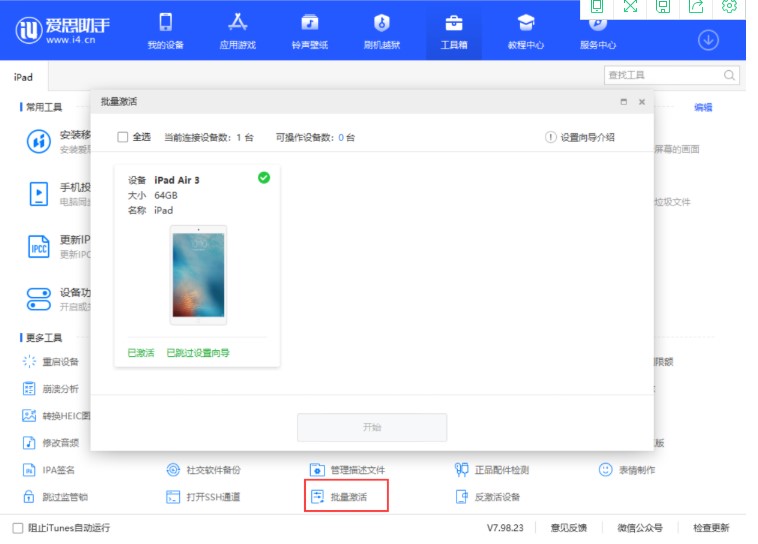Open IPA签名 tool
This screenshot has height=544, width=758.
click(x=49, y=470)
